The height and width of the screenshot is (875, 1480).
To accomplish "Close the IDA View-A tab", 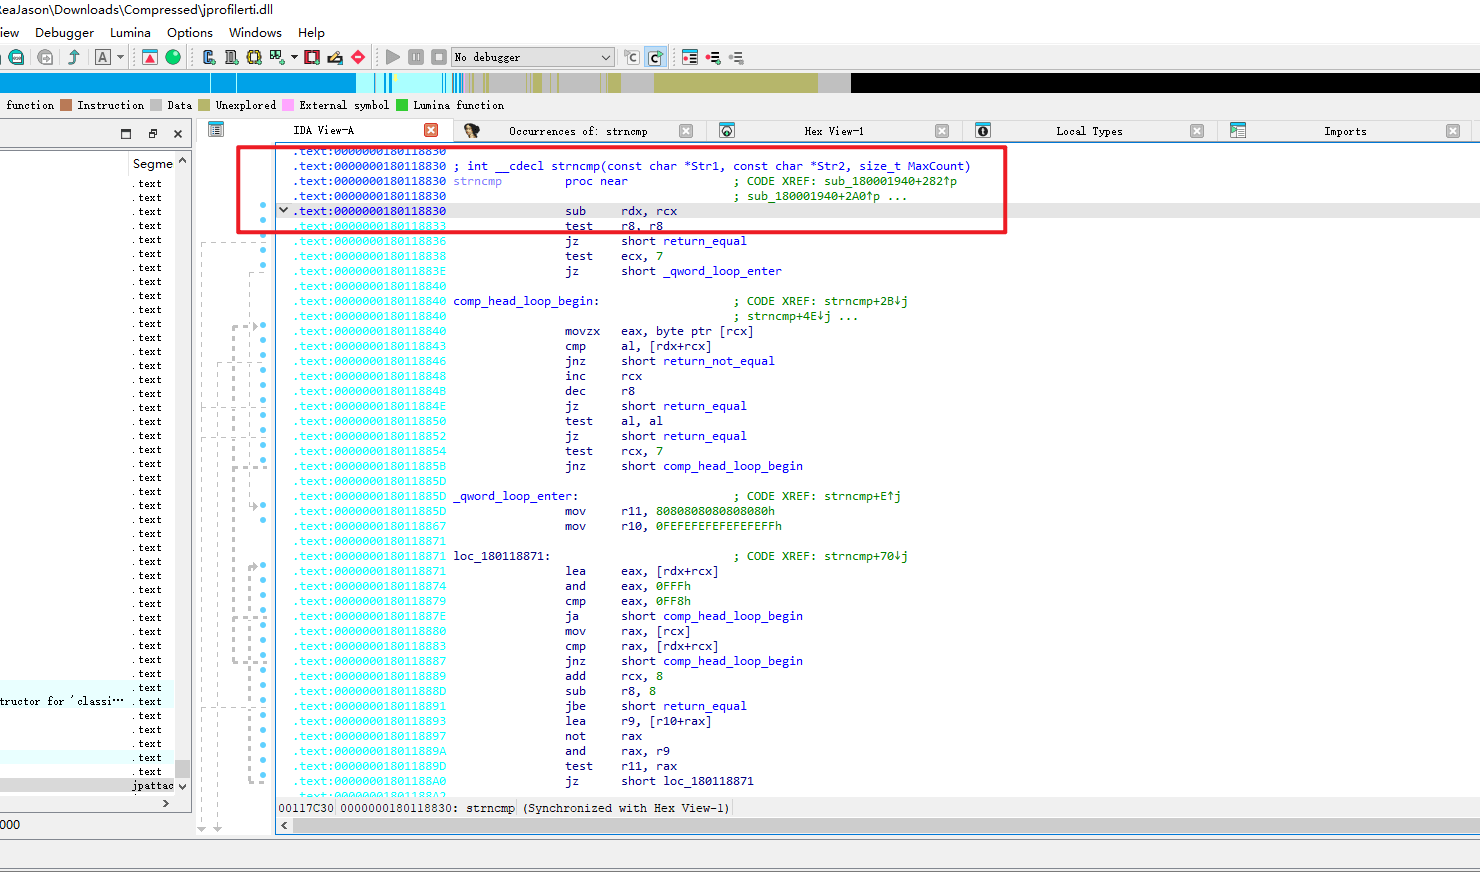I will pyautogui.click(x=431, y=130).
